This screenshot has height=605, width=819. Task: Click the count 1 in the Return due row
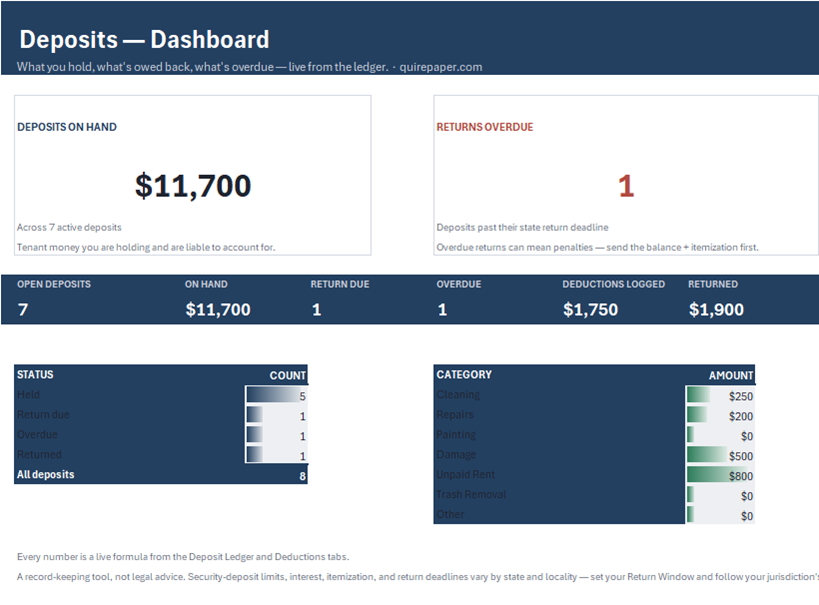click(x=302, y=416)
